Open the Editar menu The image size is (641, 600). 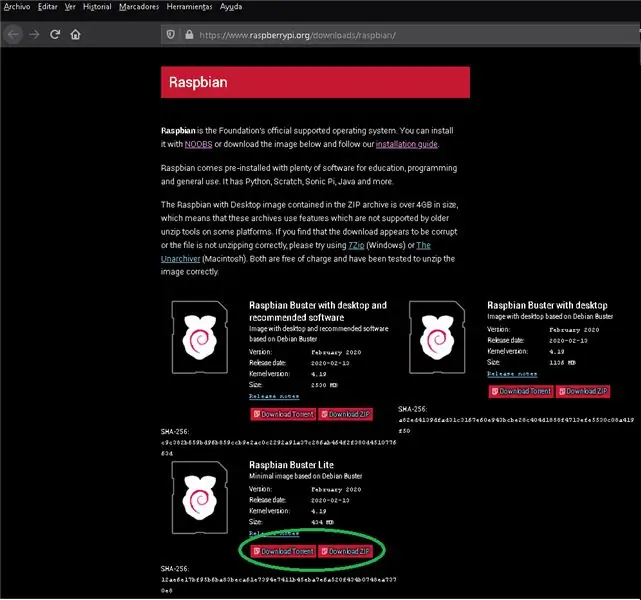point(47,7)
